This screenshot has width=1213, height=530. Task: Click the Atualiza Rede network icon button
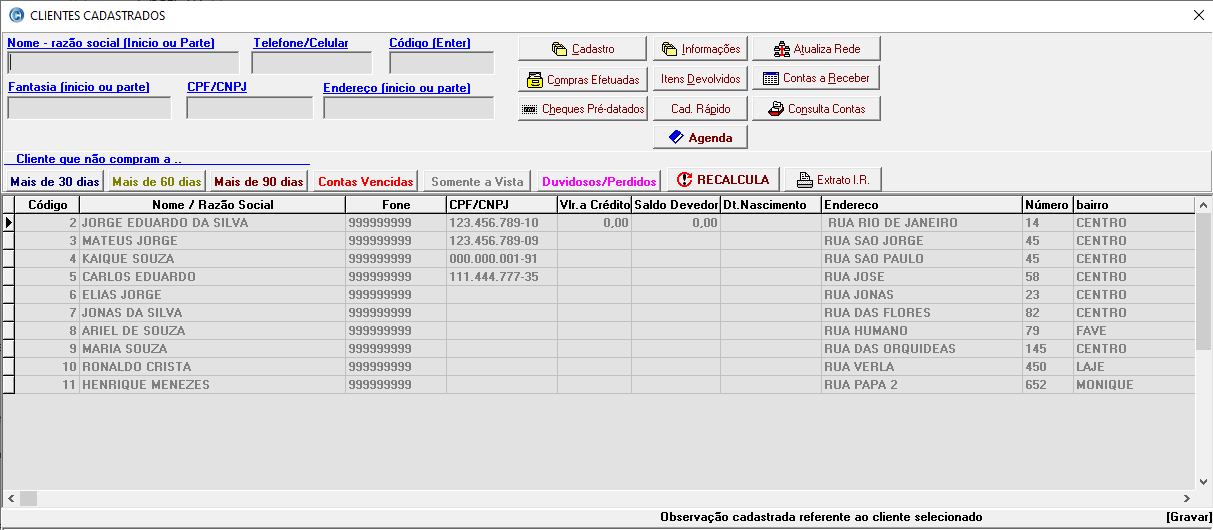point(816,49)
